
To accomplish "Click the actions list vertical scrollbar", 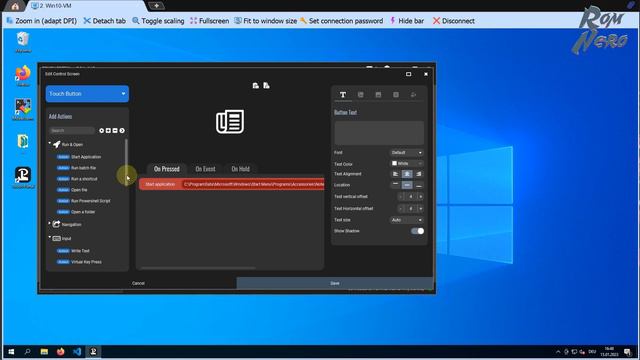I will click(x=127, y=162).
